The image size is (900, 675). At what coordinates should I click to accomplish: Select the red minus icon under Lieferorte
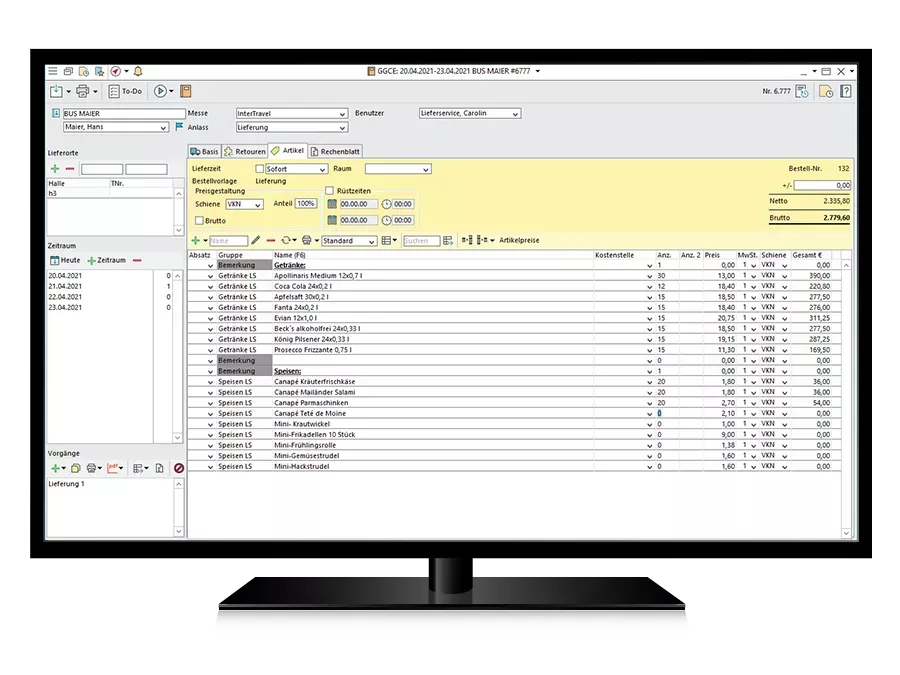pos(70,168)
